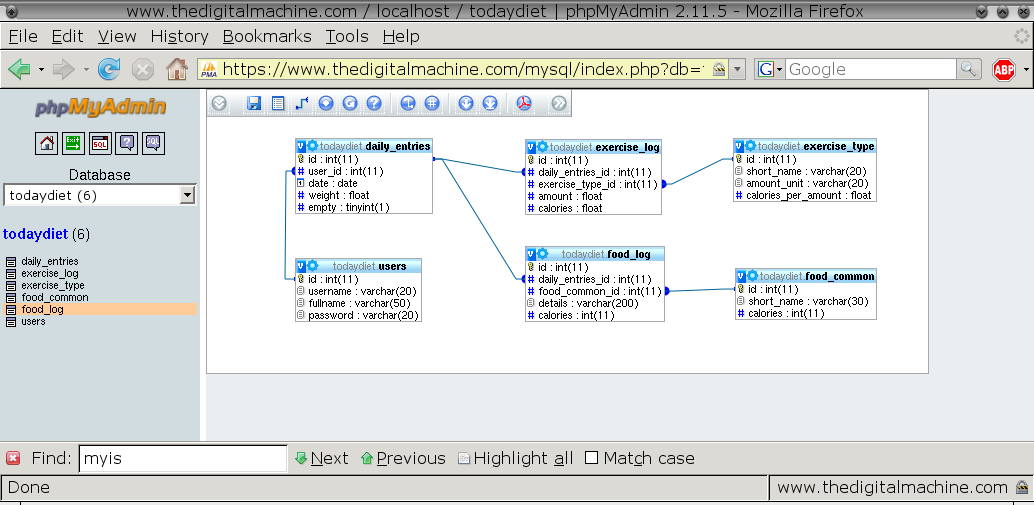Click the Adblock Plus ABP icon

1003,69
